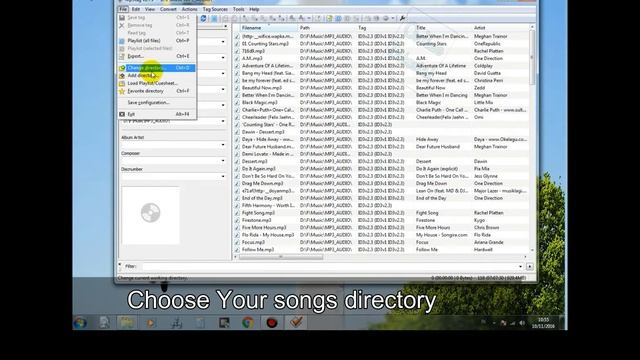
Task: Click the Kygo artist cell
Action: [479, 220]
